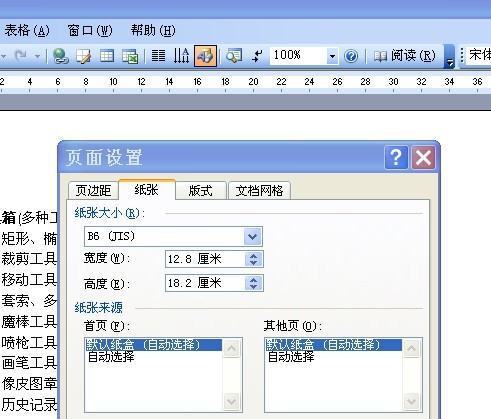Switch to the 页边距 tab
Image resolution: width=491 pixels, height=419 pixels.
[93, 191]
